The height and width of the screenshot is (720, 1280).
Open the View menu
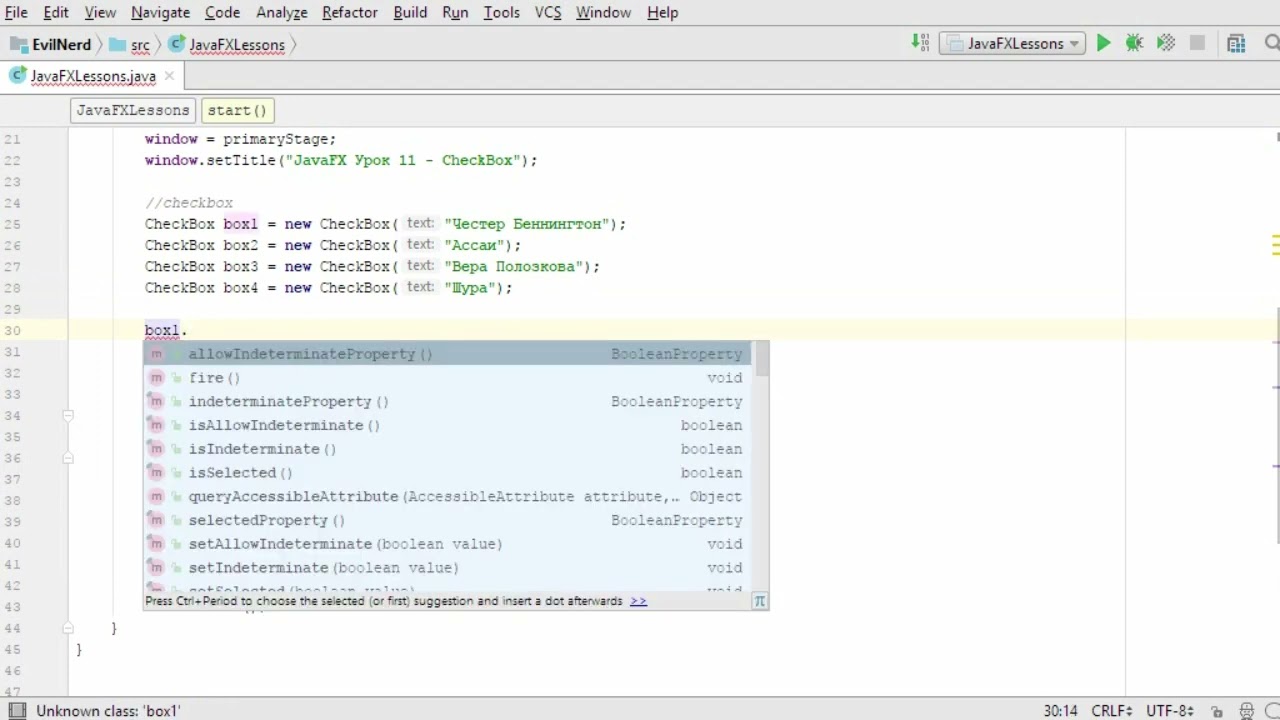coord(100,12)
